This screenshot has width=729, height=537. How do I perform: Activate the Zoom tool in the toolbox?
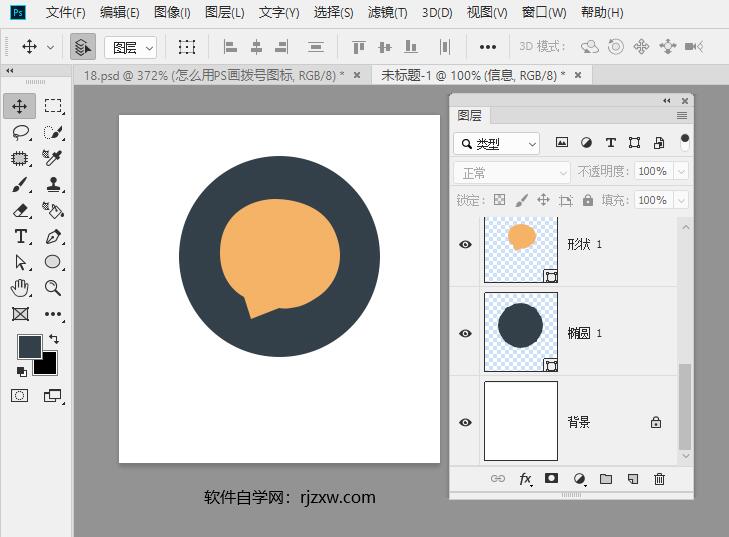click(x=53, y=288)
